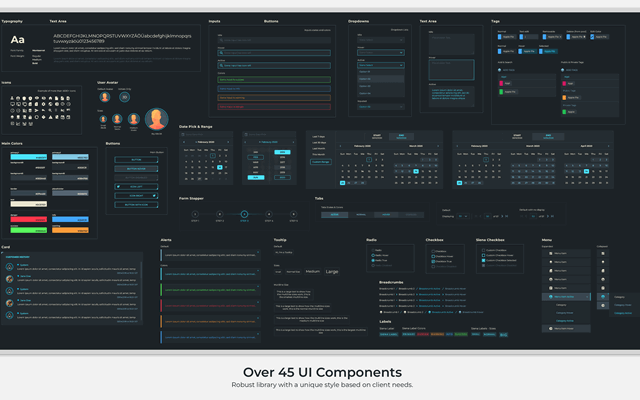Image resolution: width=640 pixels, height=400 pixels.
Task: Click the icon of the active expanded menu item
Action: pos(551,297)
